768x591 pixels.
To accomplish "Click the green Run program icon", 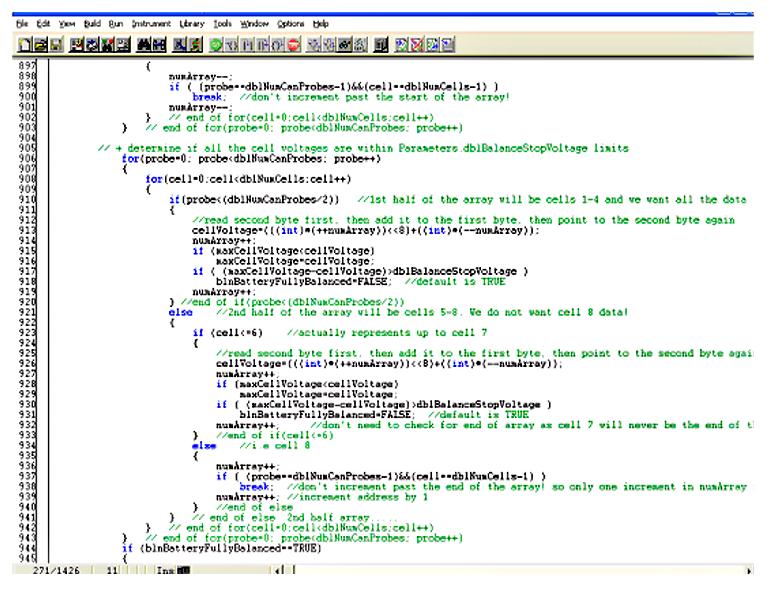I will 216,45.
